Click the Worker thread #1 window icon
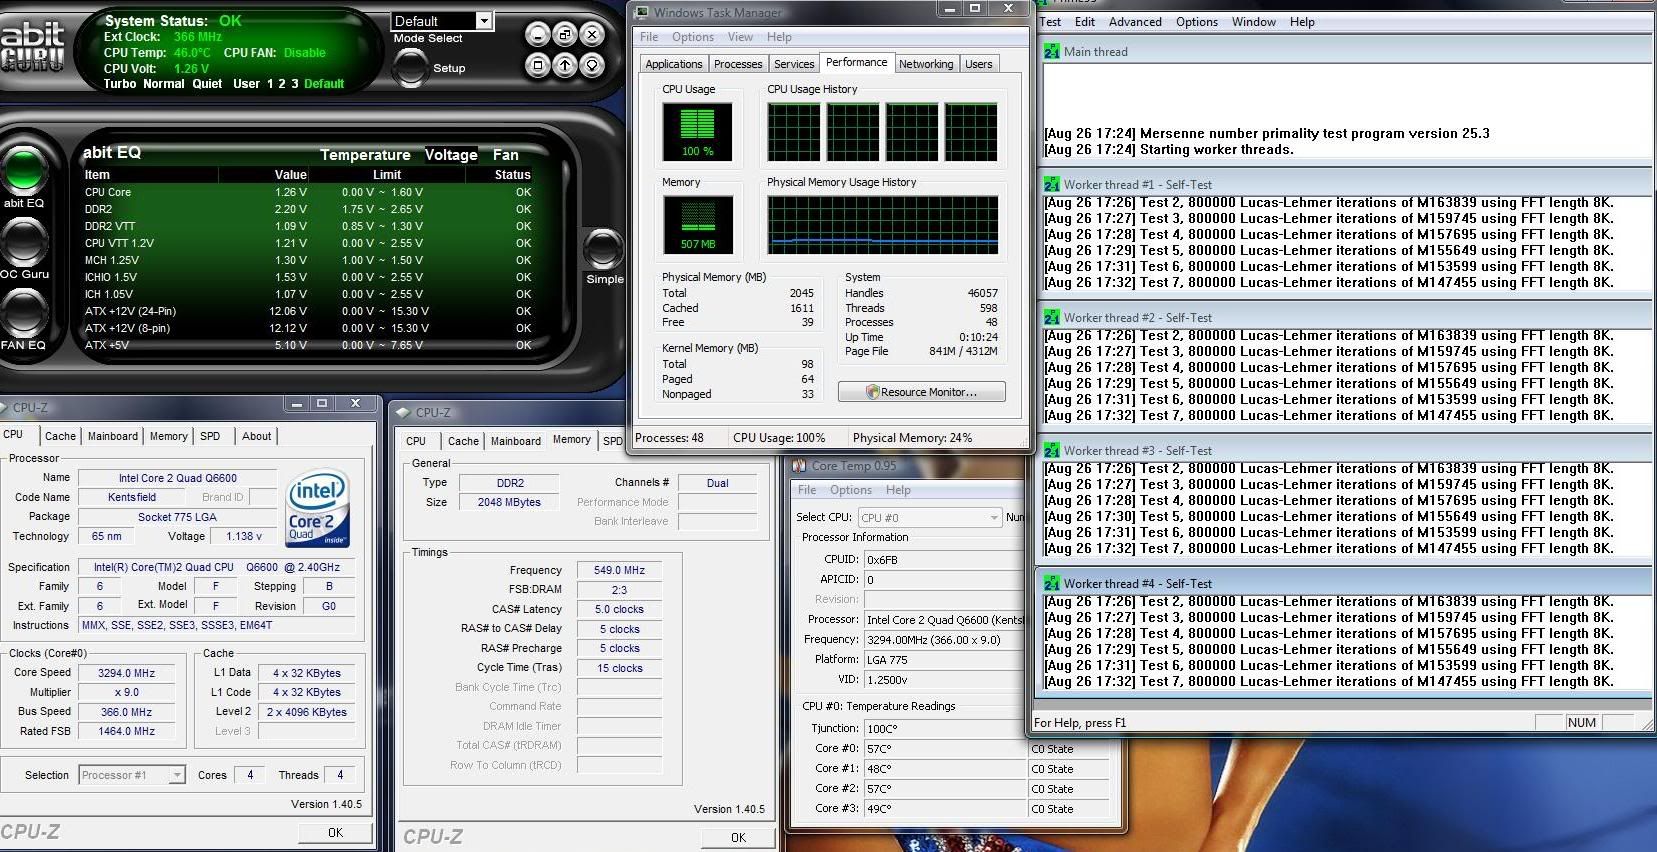This screenshot has height=852, width=1657. click(x=1052, y=184)
